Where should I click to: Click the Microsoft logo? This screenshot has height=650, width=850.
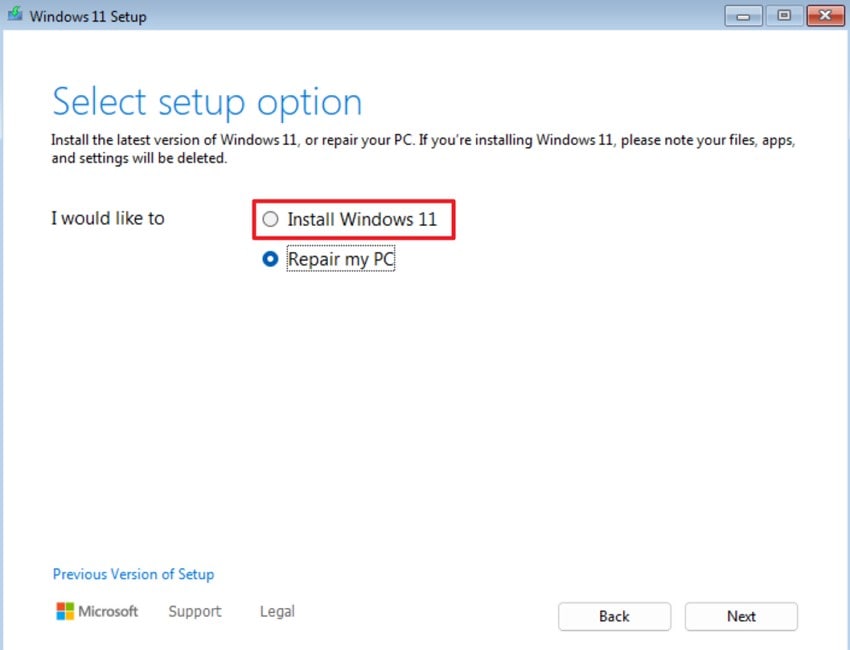pos(97,612)
